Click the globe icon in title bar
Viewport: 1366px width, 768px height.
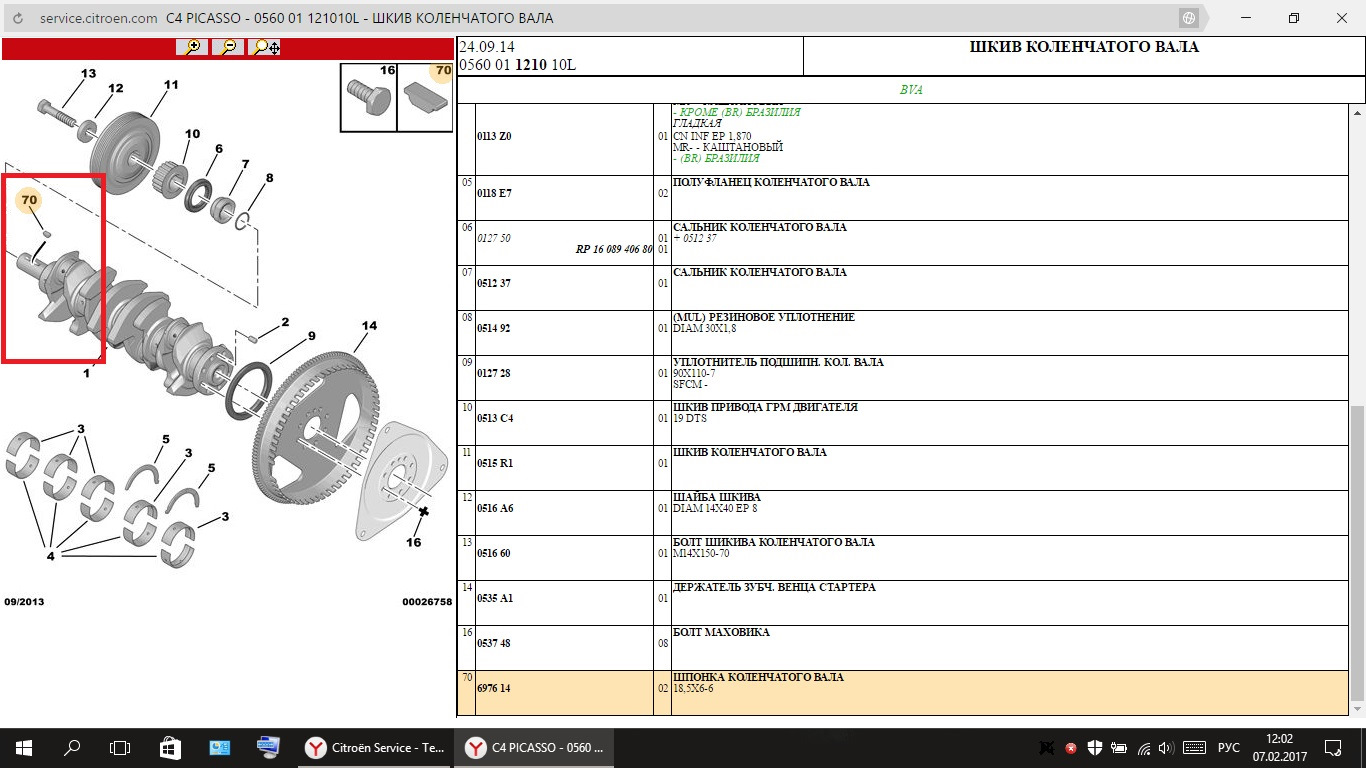pos(1188,18)
